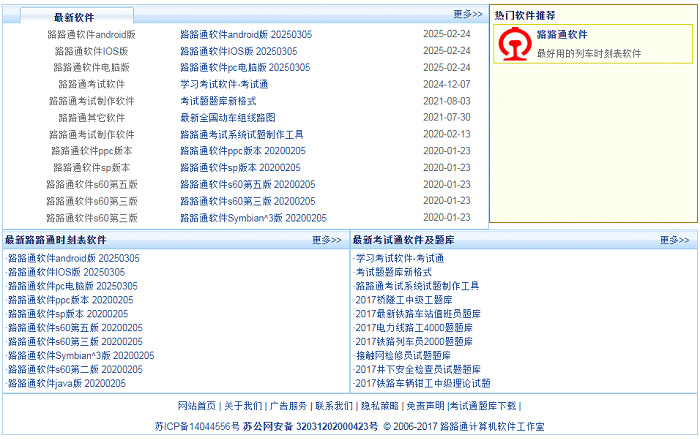Click the 路路通软件s60第五版 category label
Image resolution: width=700 pixels, height=439 pixels.
pyautogui.click(x=92, y=184)
